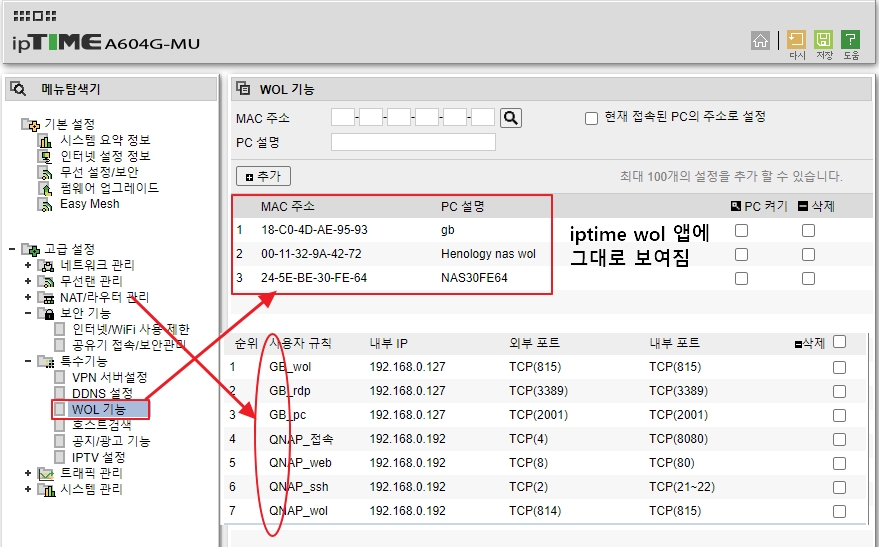Open 시스템 요약 정보 in menu tree
879x547 pixels.
pyautogui.click(x=105, y=140)
